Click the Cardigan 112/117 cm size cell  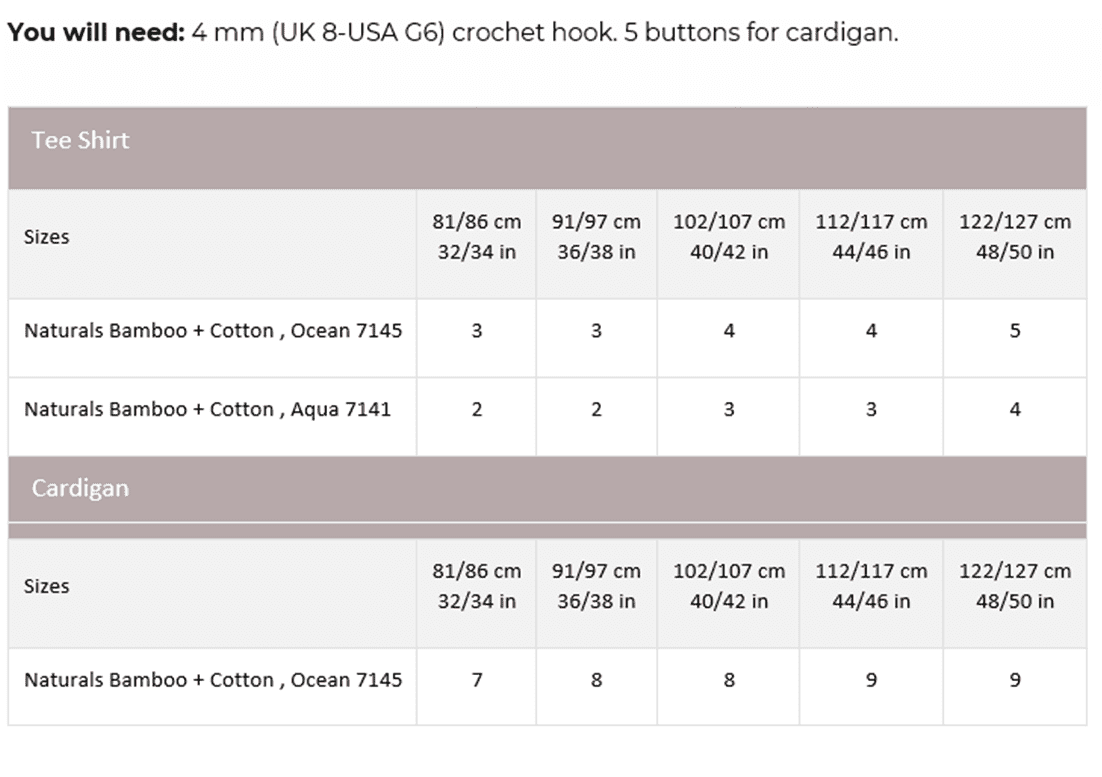pyautogui.click(x=871, y=586)
